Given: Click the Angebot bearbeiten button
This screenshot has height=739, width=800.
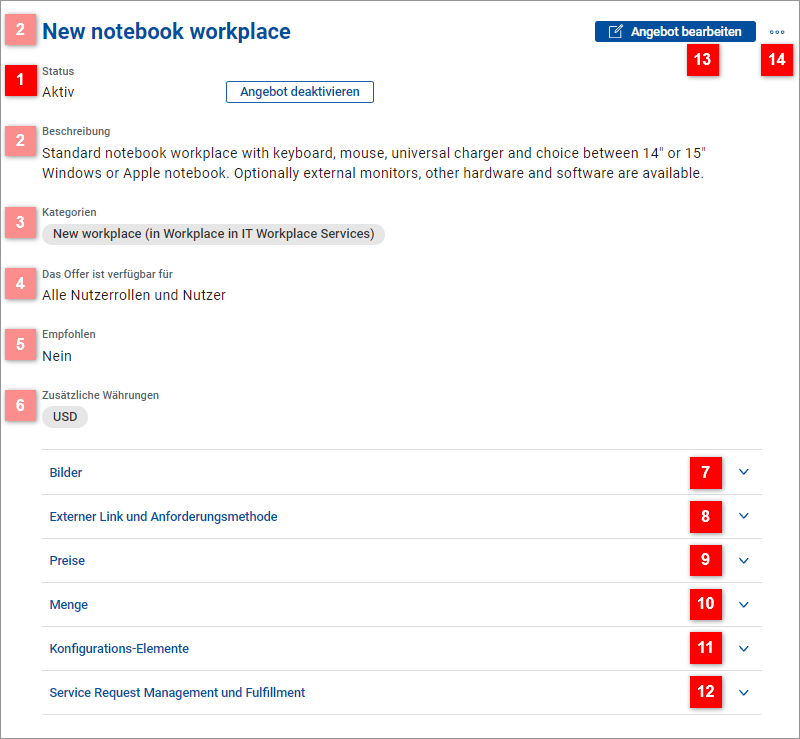Looking at the screenshot, I should click(x=675, y=32).
